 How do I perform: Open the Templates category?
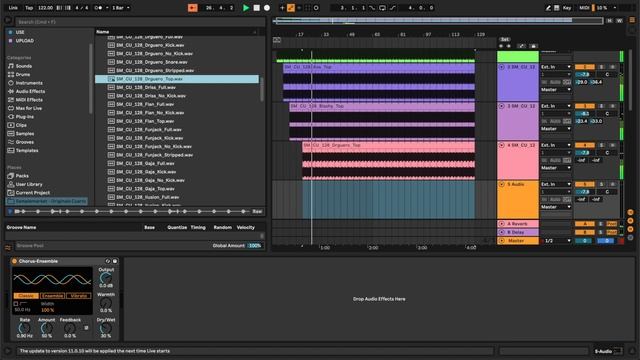tap(27, 150)
